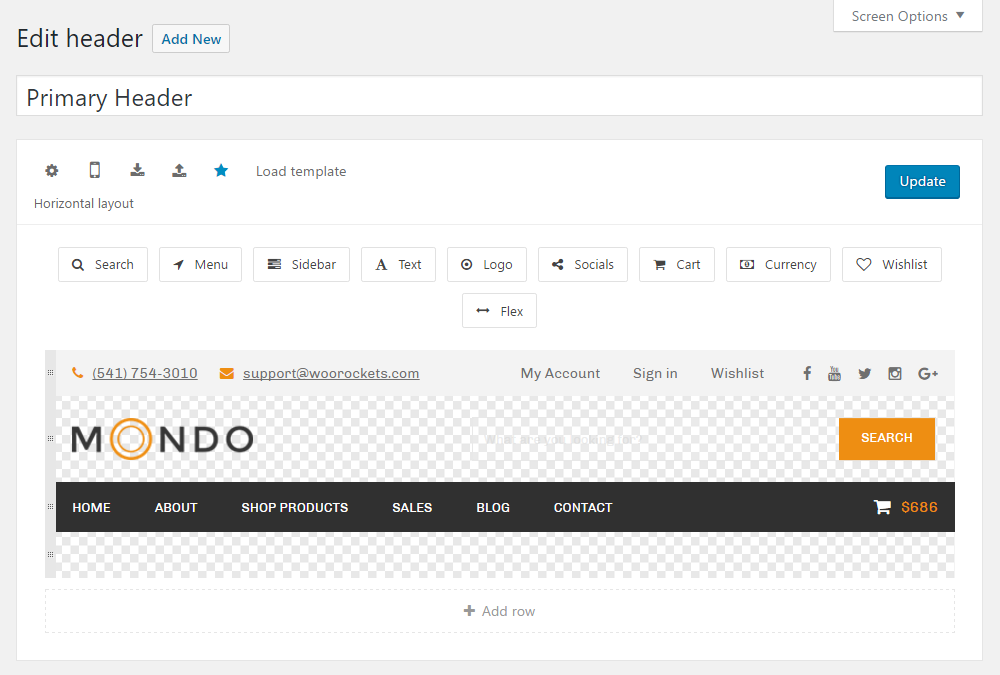1000x675 pixels.
Task: Click the phone icon next to the number
Action: coord(77,372)
